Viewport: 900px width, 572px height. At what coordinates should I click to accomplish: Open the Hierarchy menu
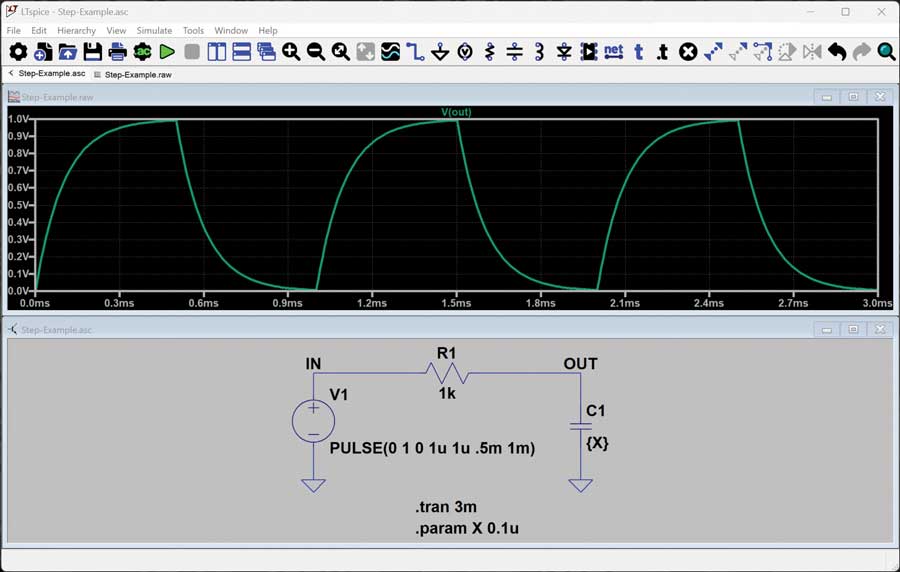[x=77, y=31]
